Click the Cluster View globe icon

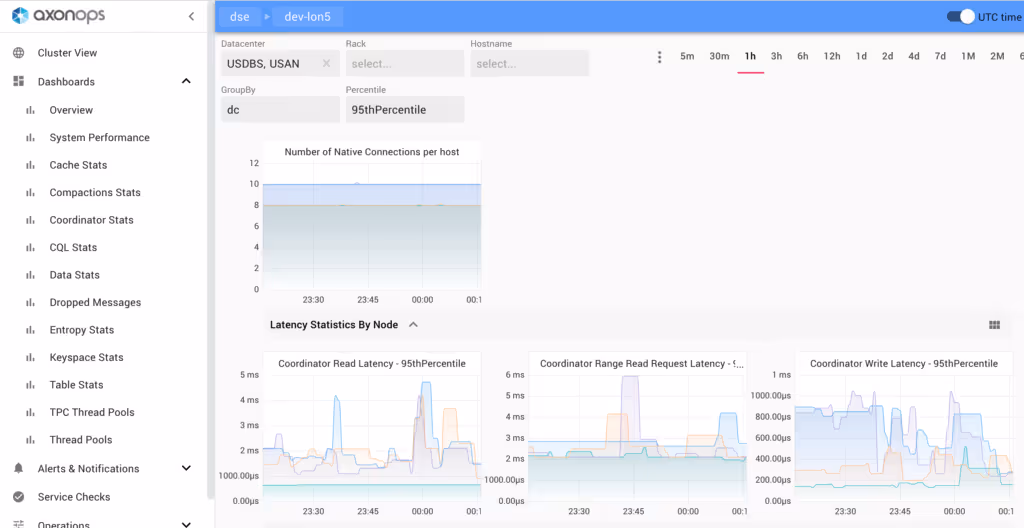point(19,53)
